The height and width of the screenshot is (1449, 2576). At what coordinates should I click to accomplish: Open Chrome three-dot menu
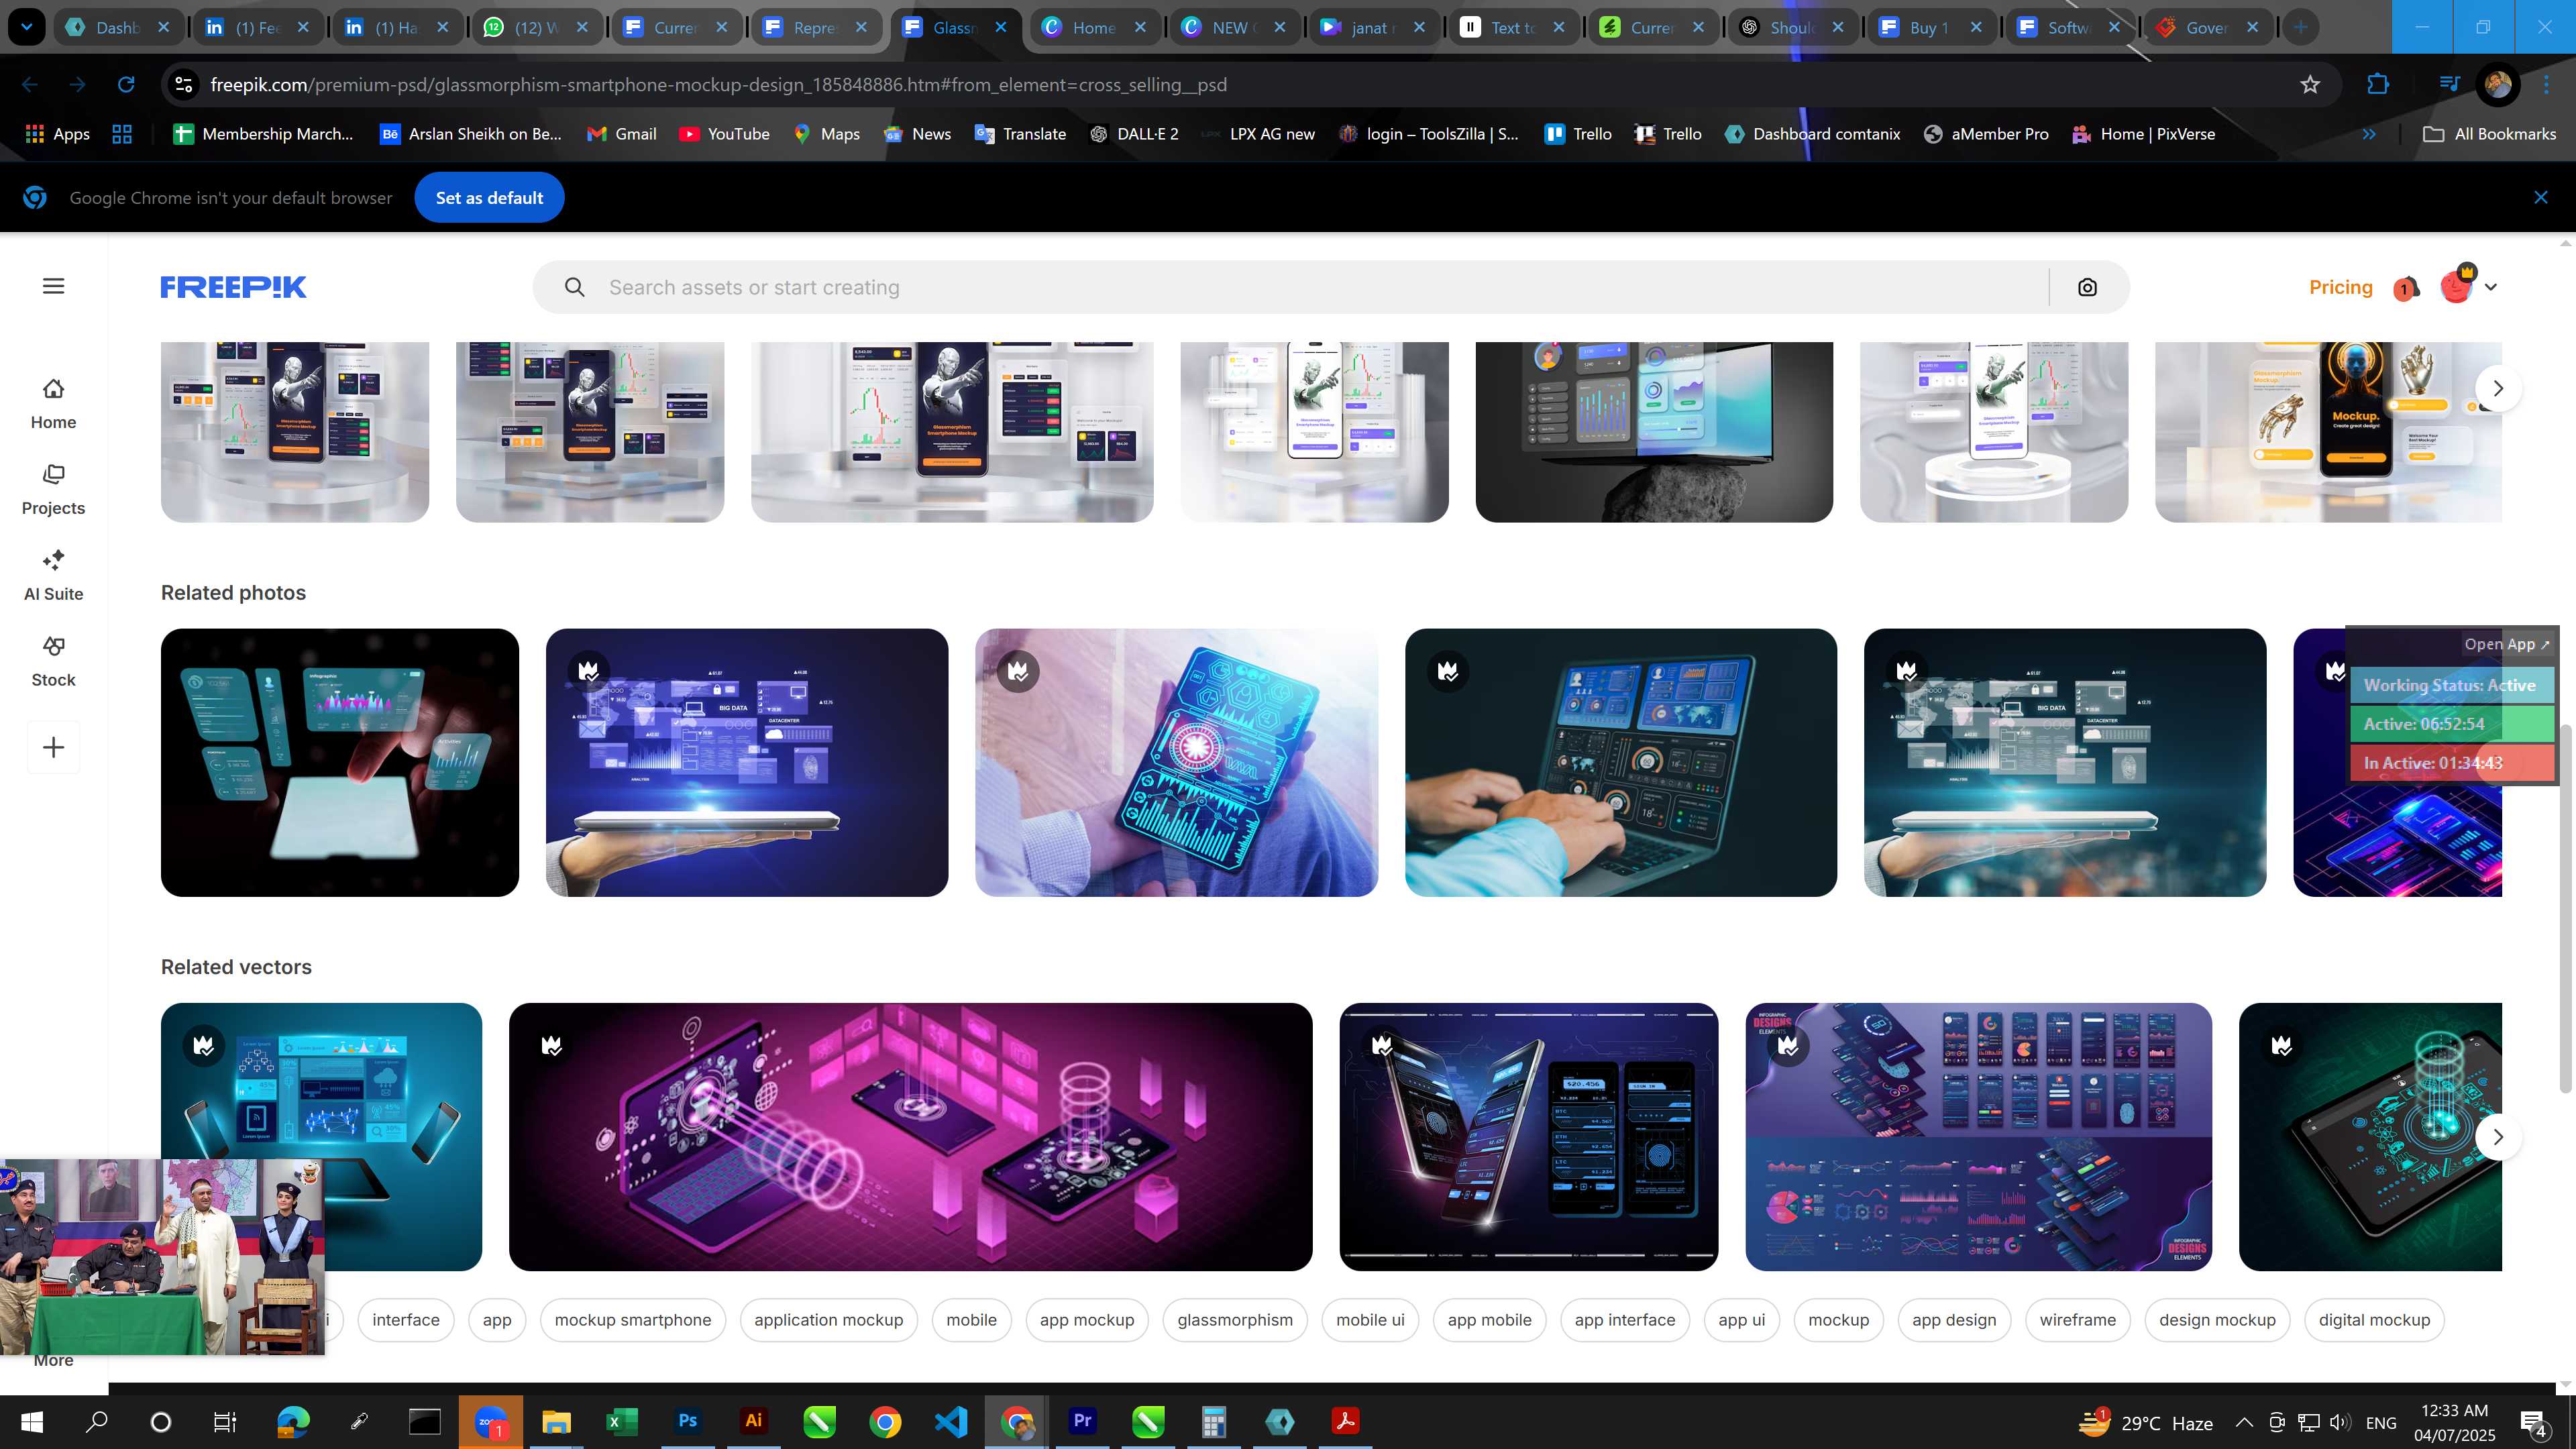(2546, 85)
